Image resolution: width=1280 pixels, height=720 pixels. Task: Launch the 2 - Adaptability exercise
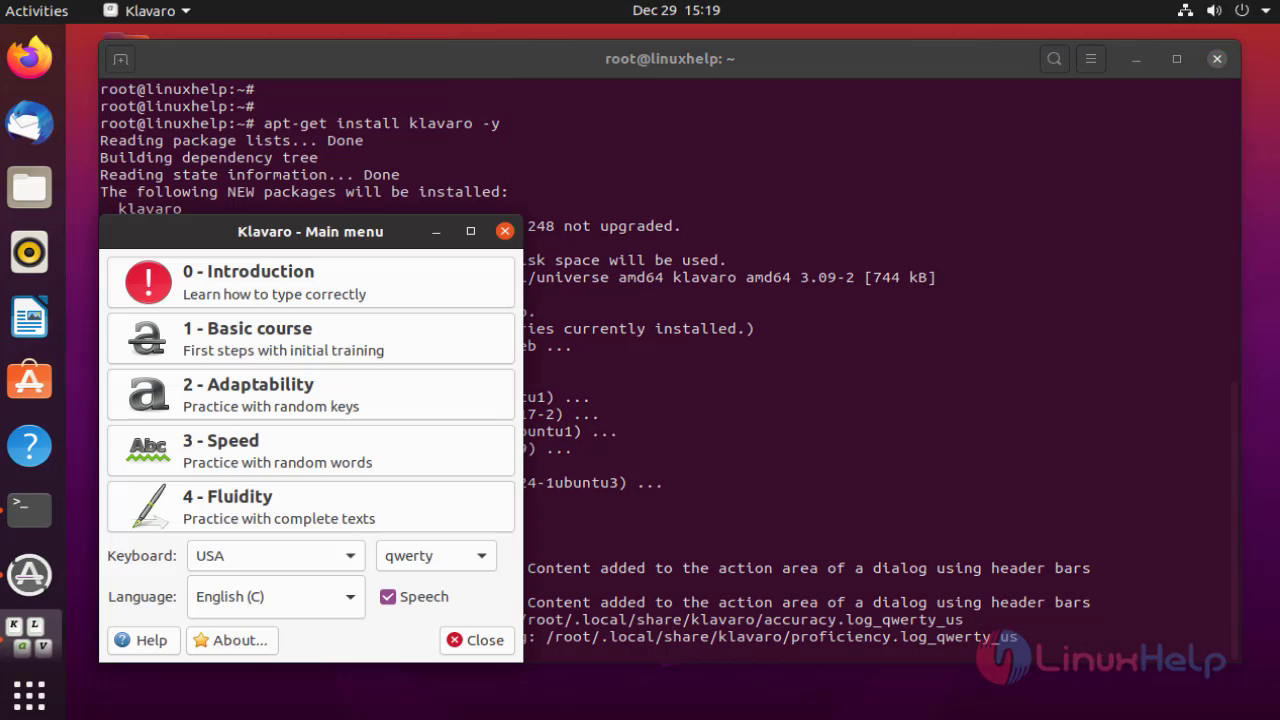click(311, 394)
